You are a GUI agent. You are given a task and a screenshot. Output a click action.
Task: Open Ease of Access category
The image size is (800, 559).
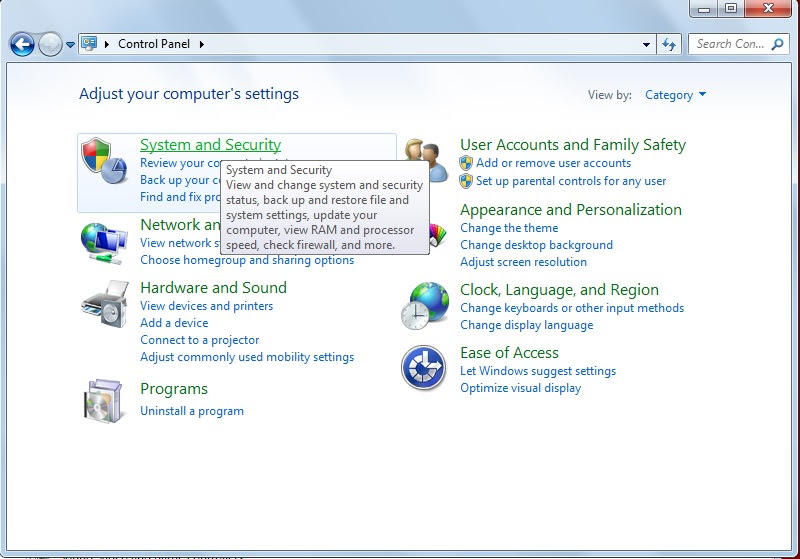[509, 353]
